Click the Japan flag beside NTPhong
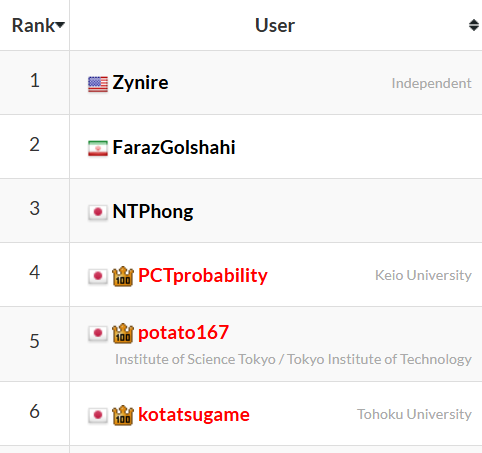 click(x=98, y=212)
